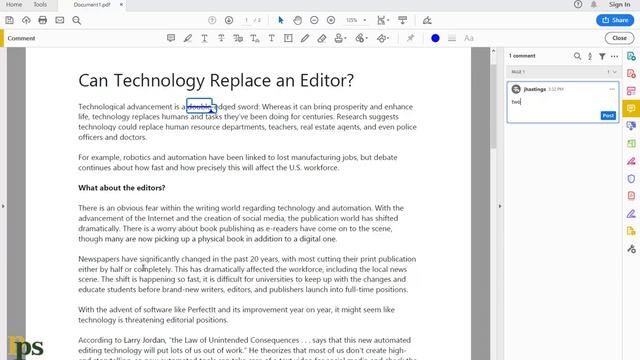Close the Document1.pdf tab
Viewport: 640px width, 360px height.
(121, 4)
